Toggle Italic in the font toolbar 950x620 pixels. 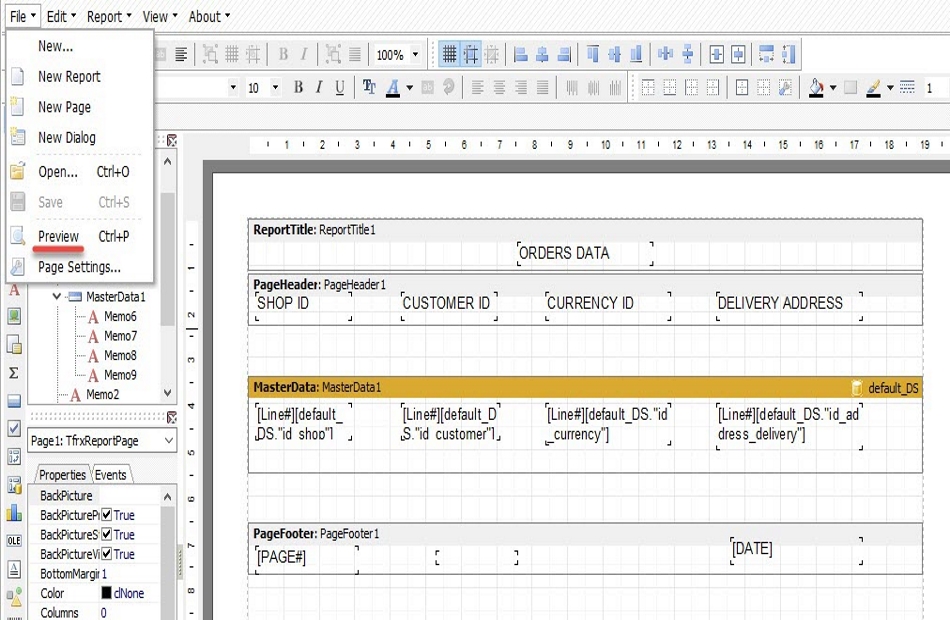click(319, 87)
